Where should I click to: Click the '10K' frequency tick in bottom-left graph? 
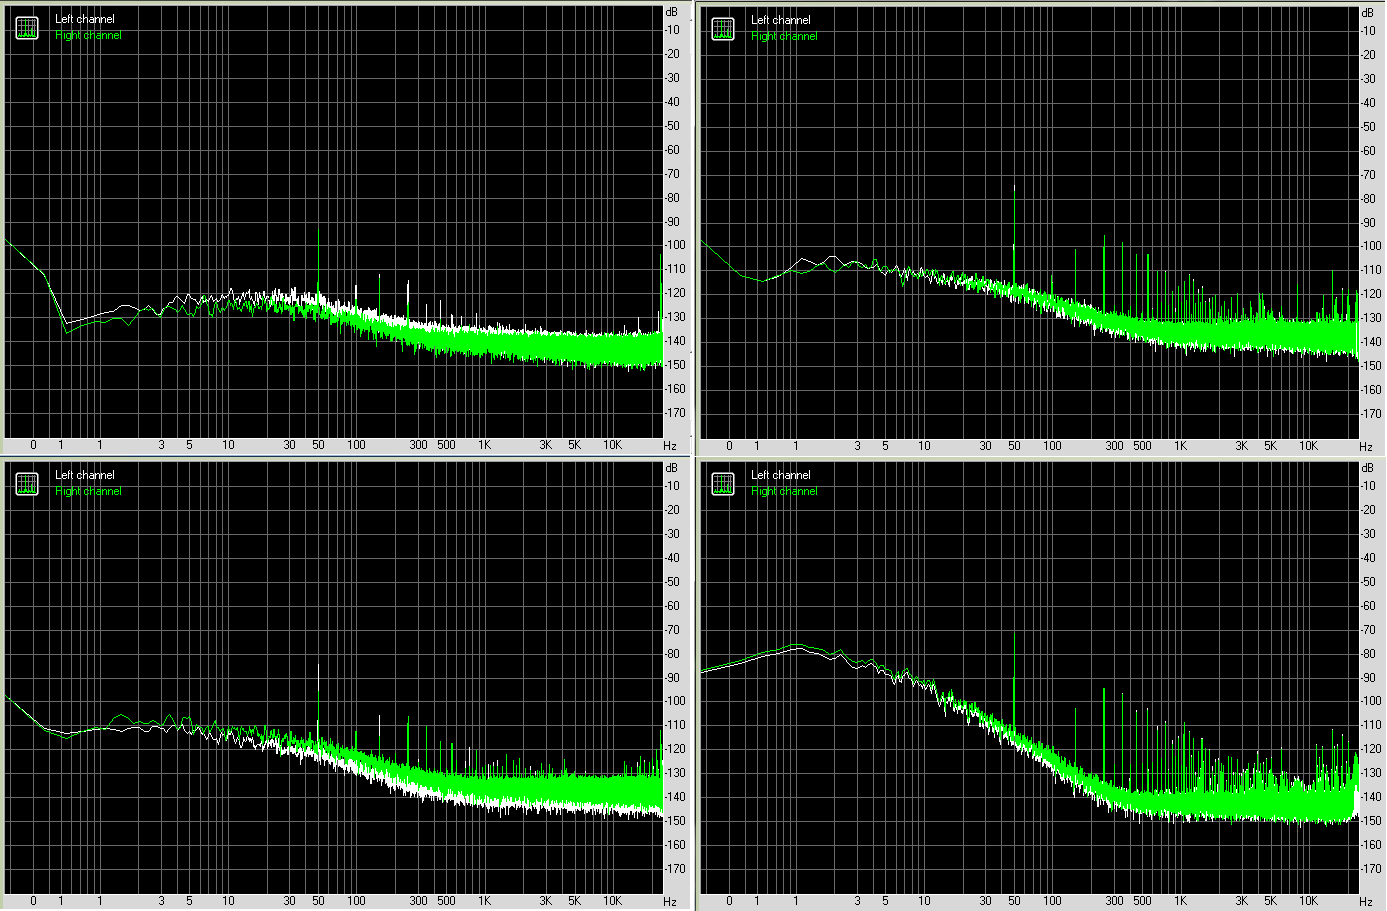(x=612, y=901)
